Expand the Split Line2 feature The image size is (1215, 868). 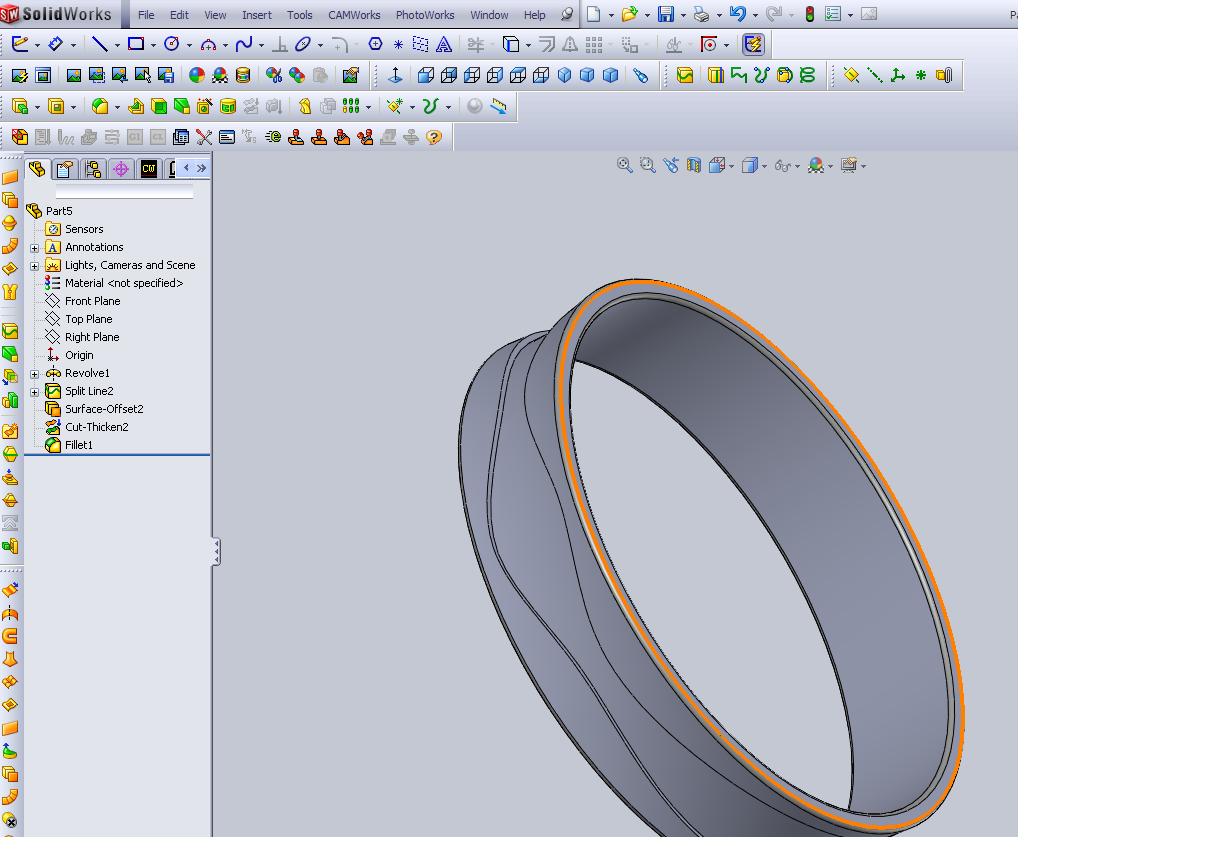click(x=34, y=392)
